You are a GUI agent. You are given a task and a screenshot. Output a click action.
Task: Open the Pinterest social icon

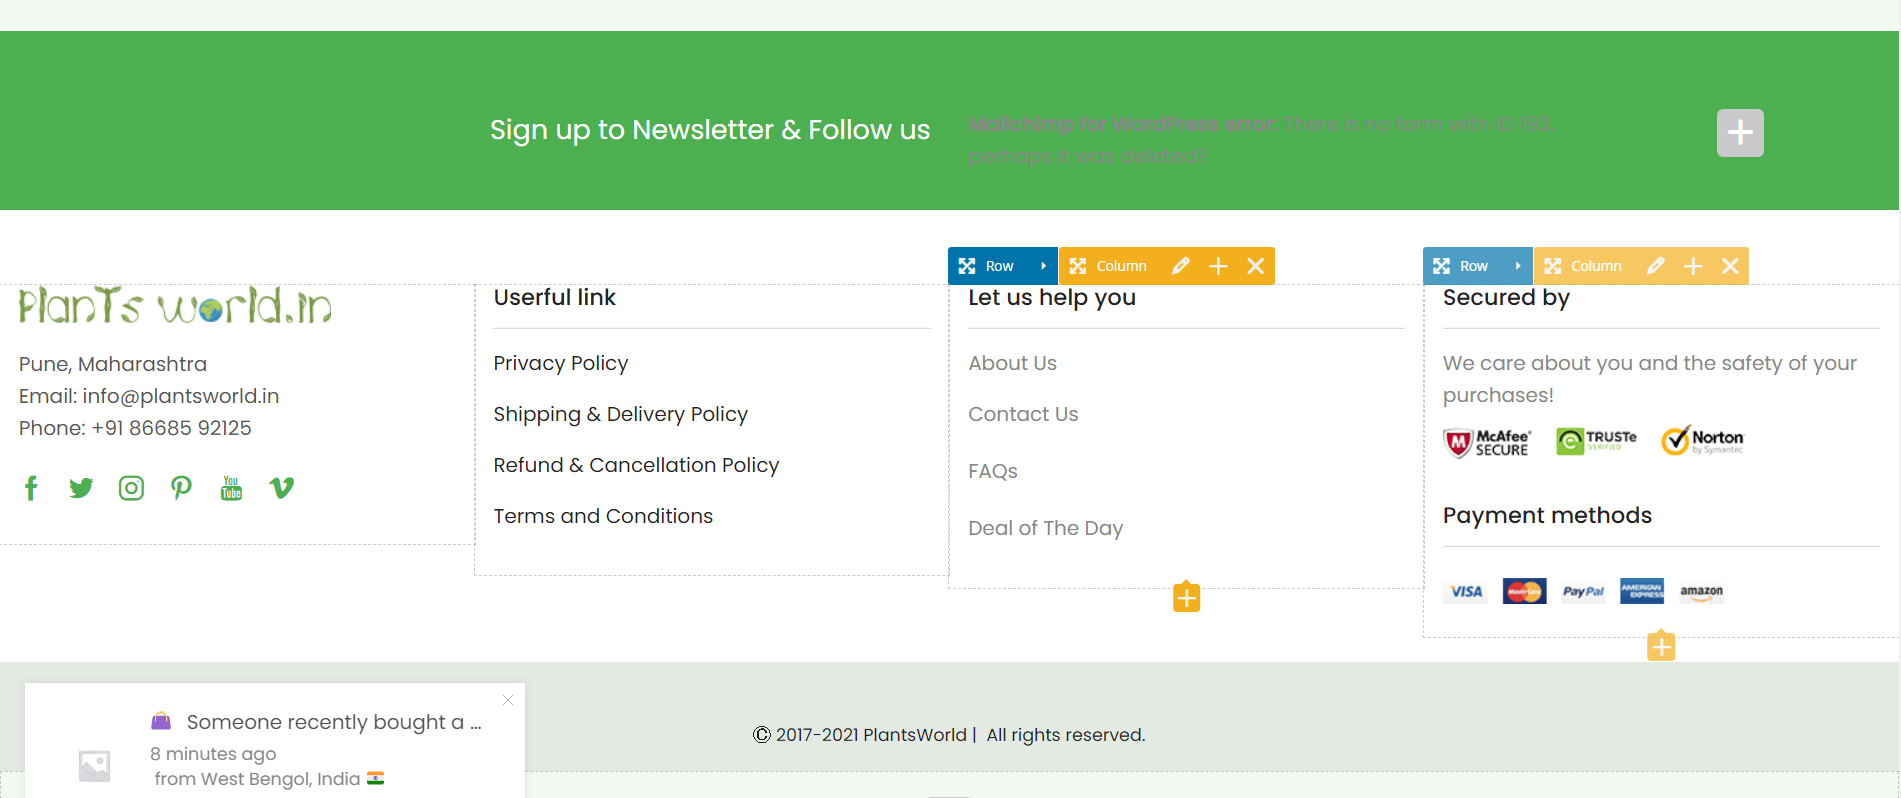pyautogui.click(x=181, y=488)
